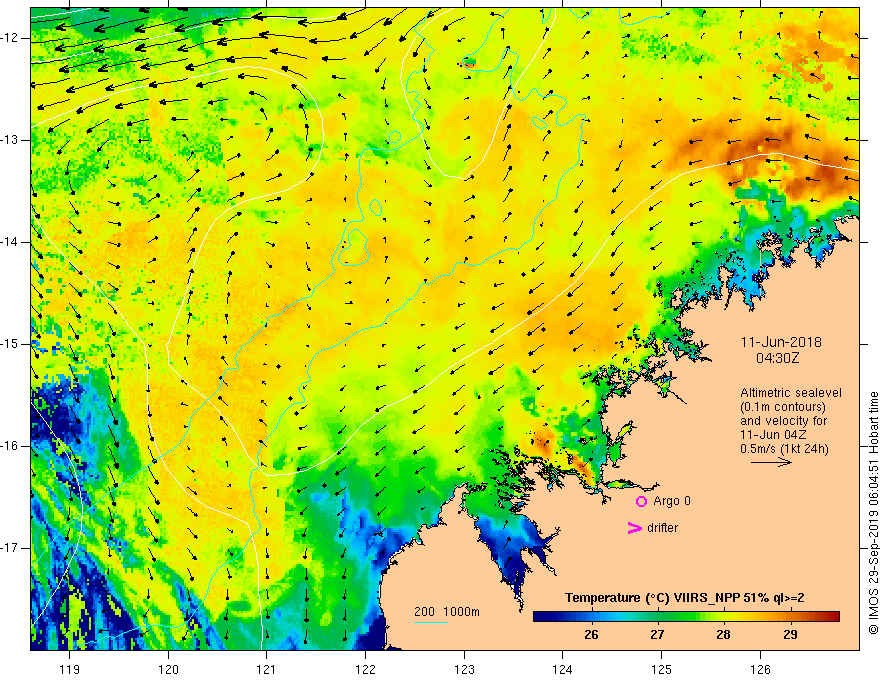Click longitude axis label 122
Viewport: 880px width, 680px height.
tap(365, 669)
